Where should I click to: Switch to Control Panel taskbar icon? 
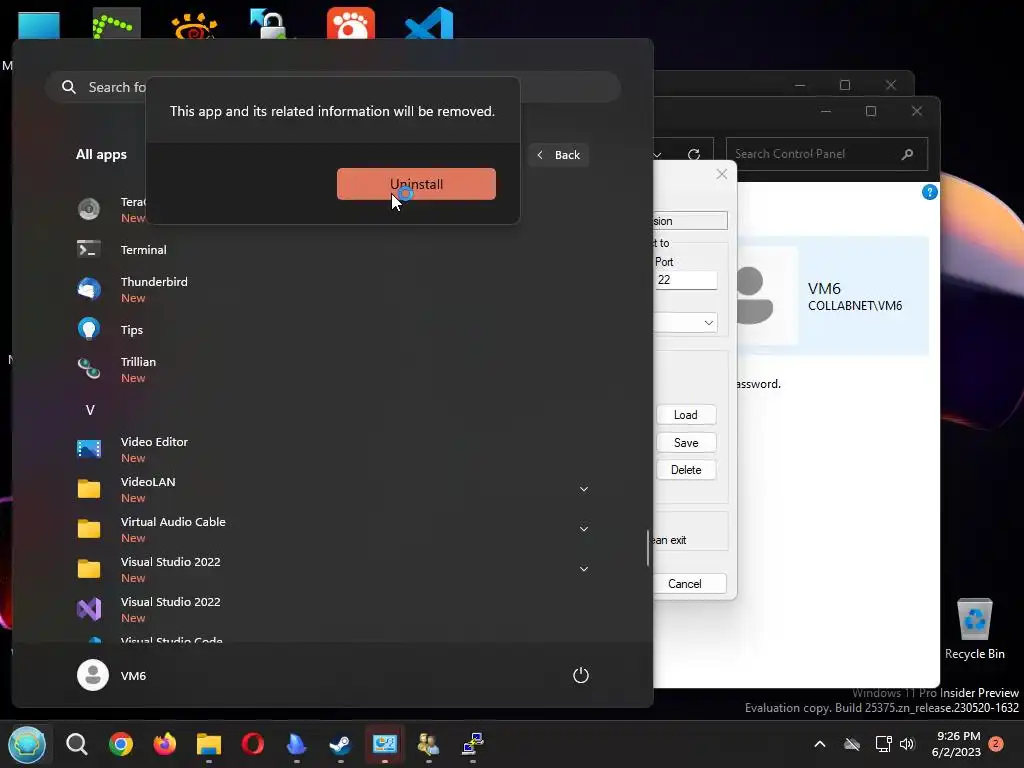pos(385,744)
